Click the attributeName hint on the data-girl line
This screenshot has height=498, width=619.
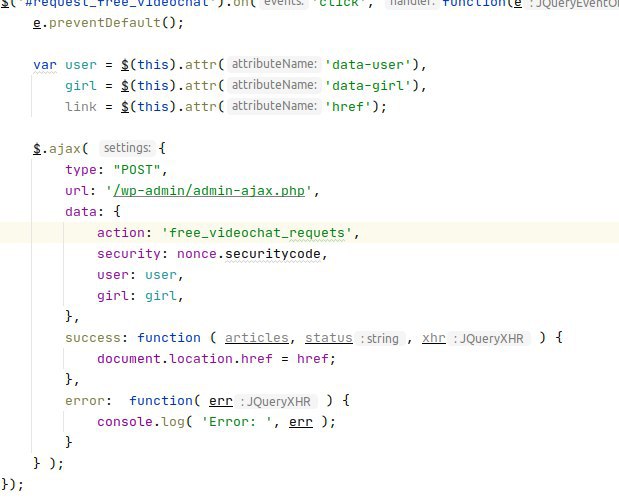click(x=274, y=85)
